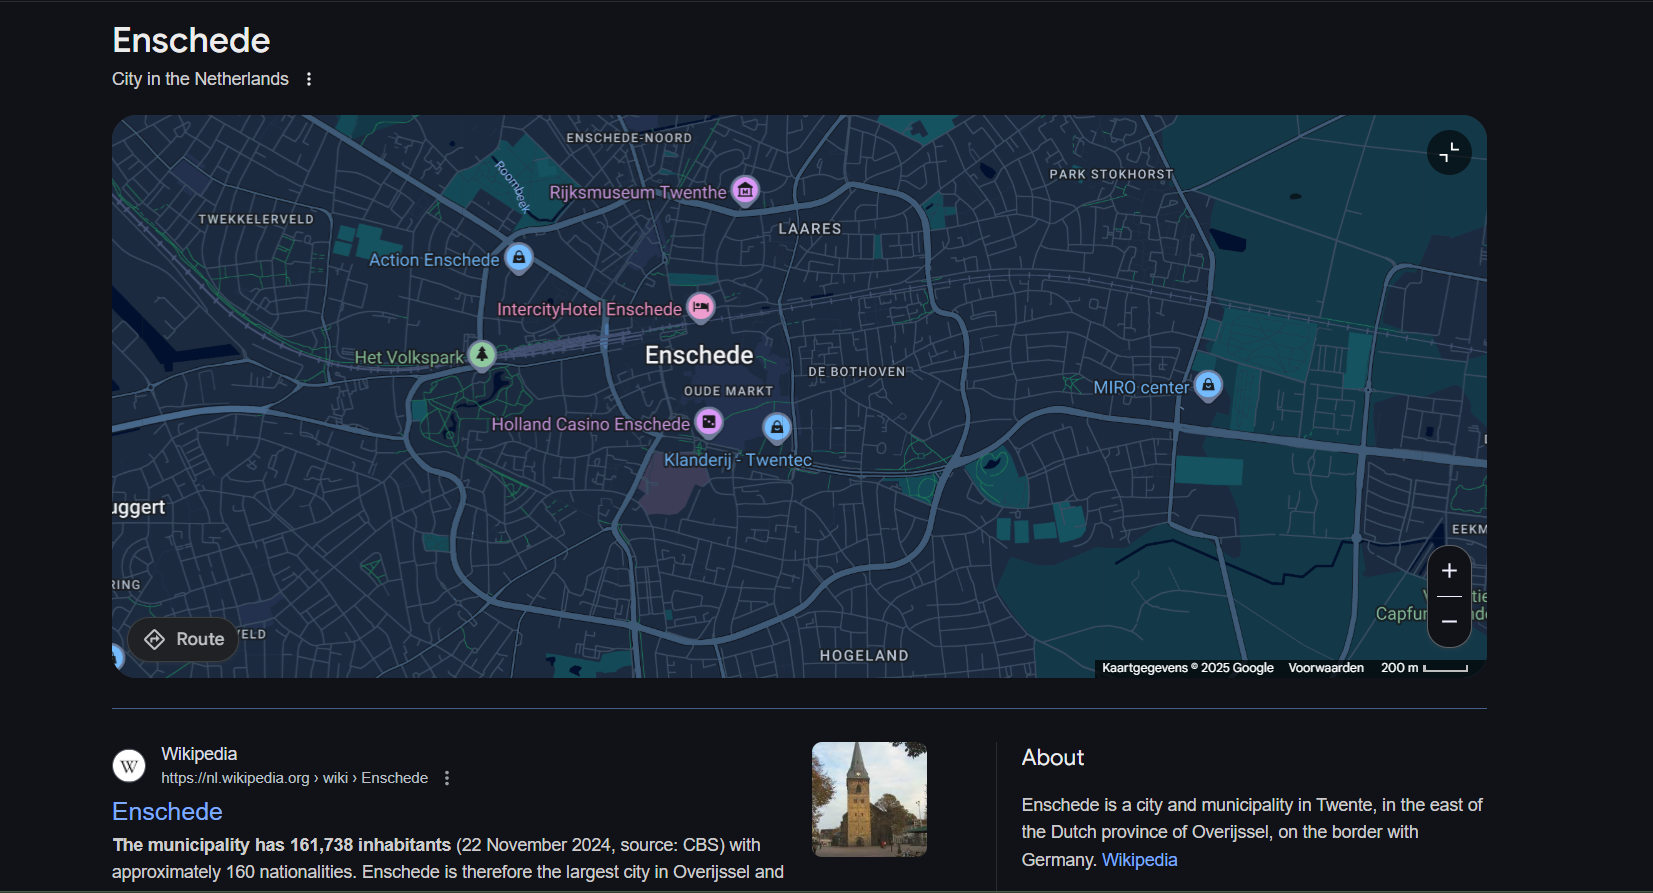Open the Wikipedia result options menu
Viewport: 1653px width, 893px height.
447,778
